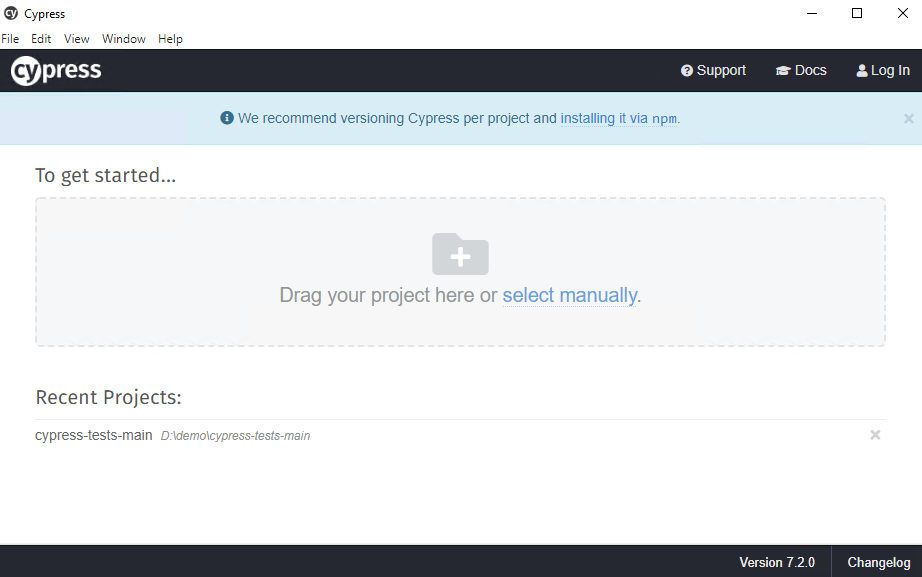Open the Edit menu
This screenshot has height=577, width=922.
point(41,39)
